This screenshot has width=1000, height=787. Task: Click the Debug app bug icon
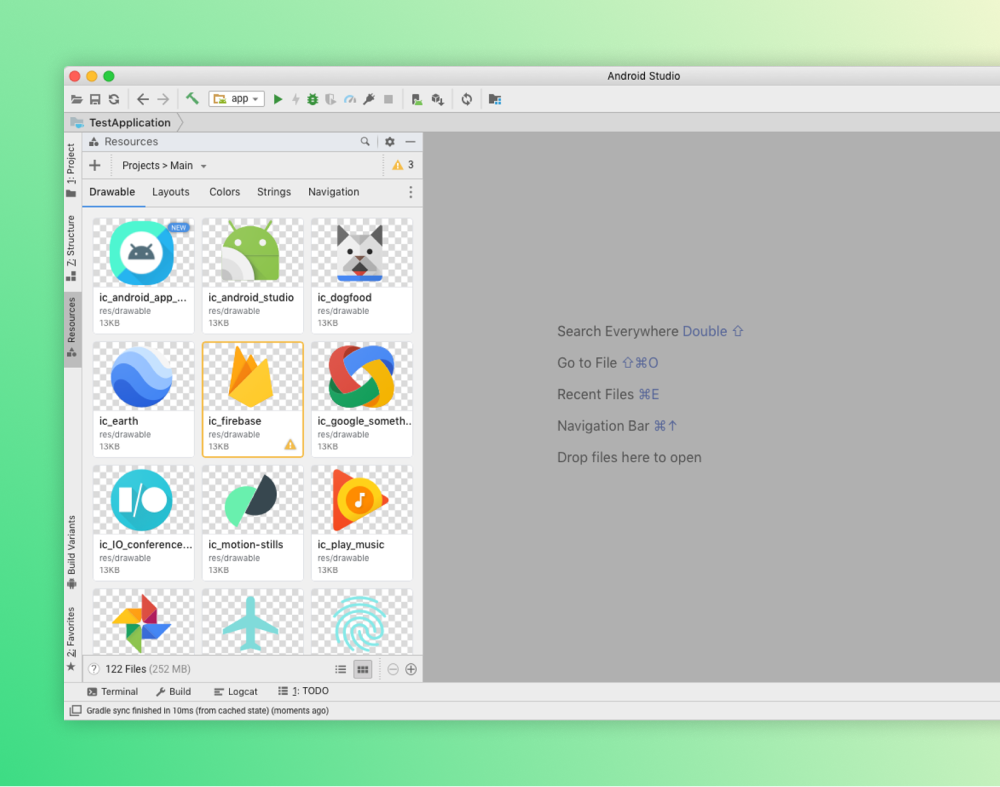313,99
